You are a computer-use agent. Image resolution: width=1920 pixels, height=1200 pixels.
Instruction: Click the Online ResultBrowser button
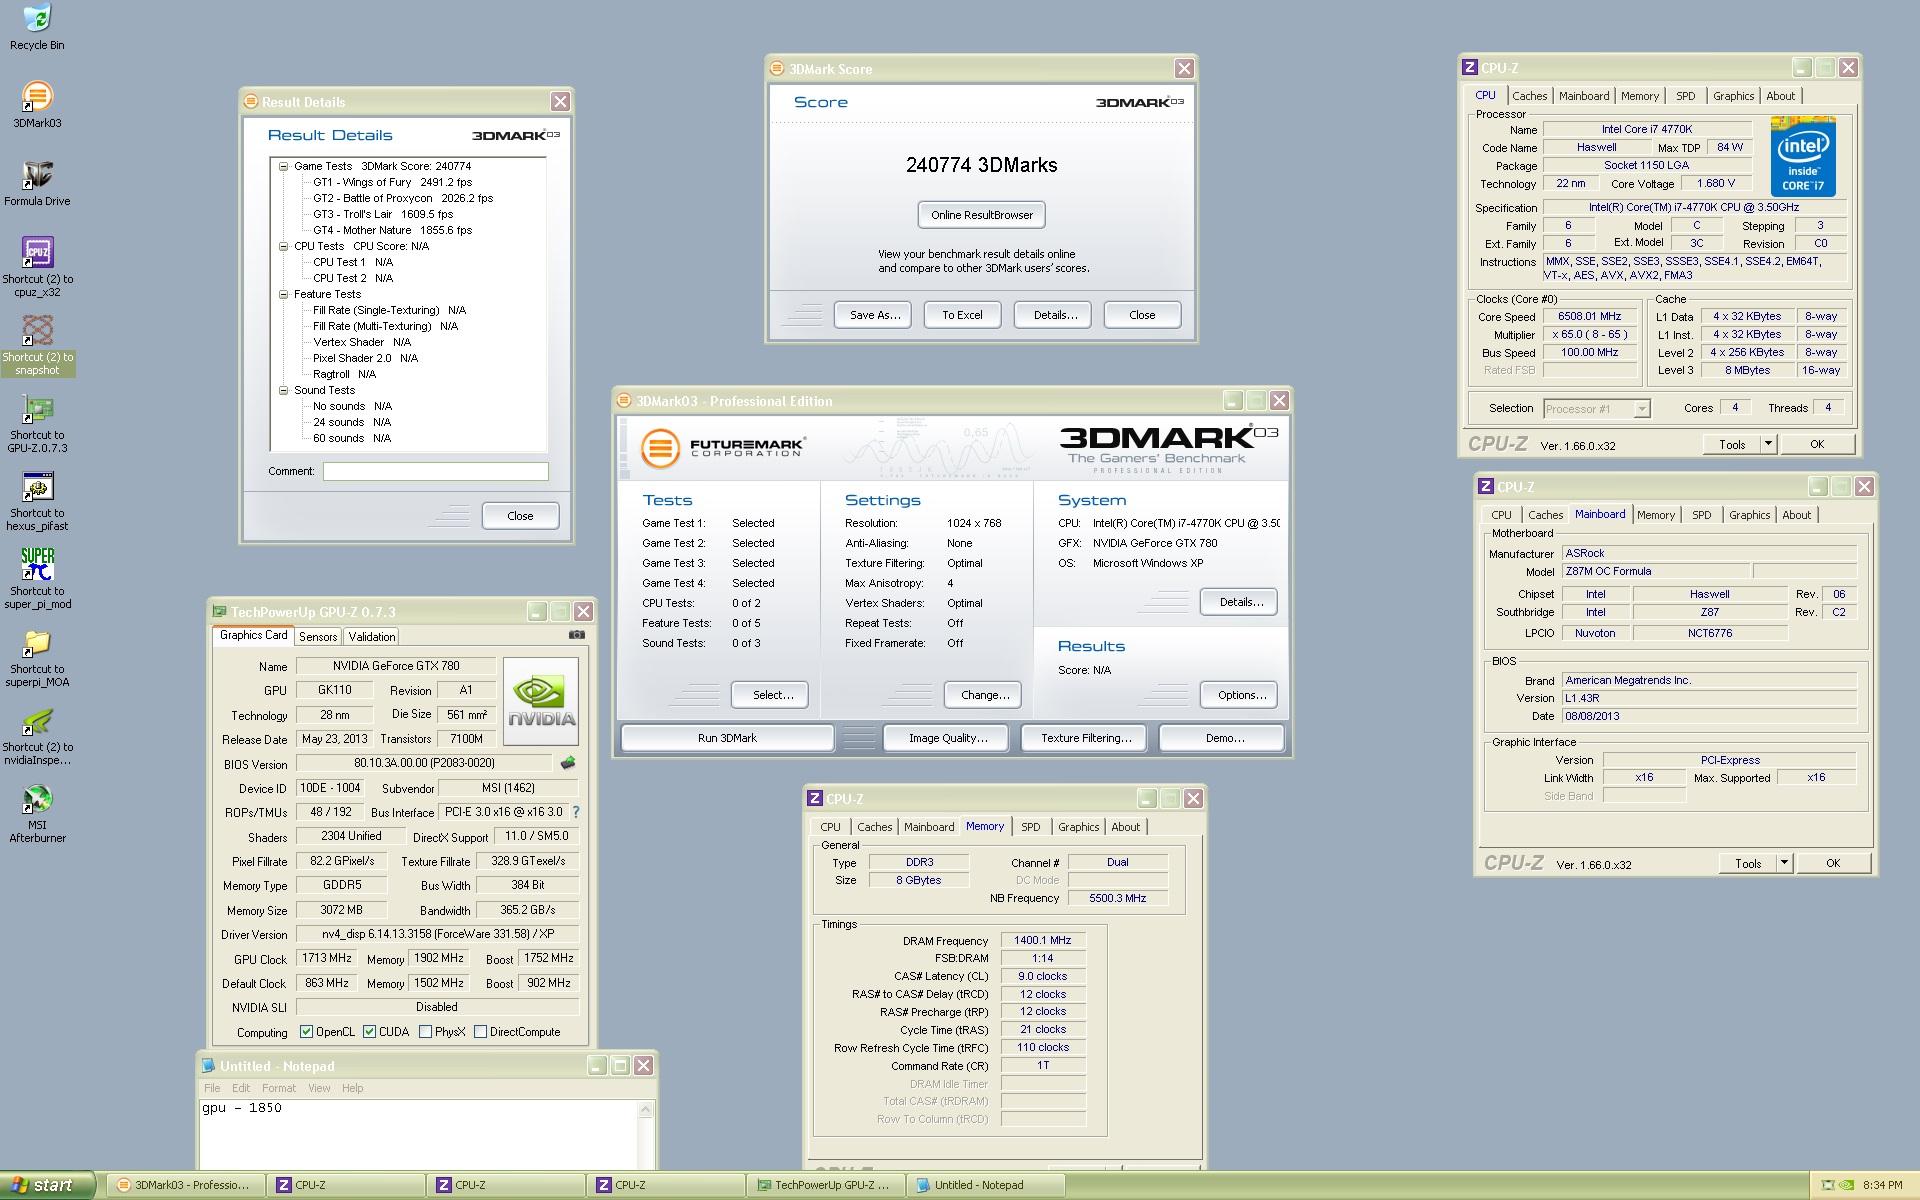pos(982,215)
